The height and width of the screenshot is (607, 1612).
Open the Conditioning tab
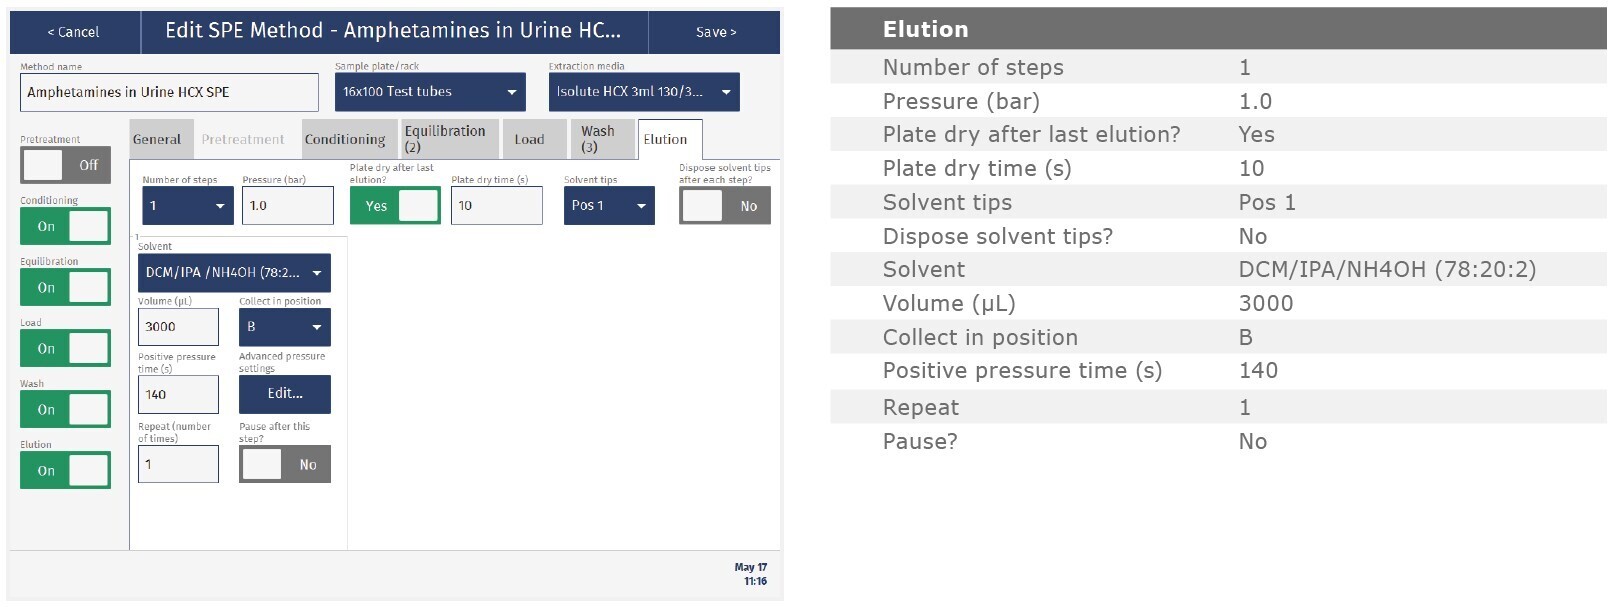(x=345, y=140)
